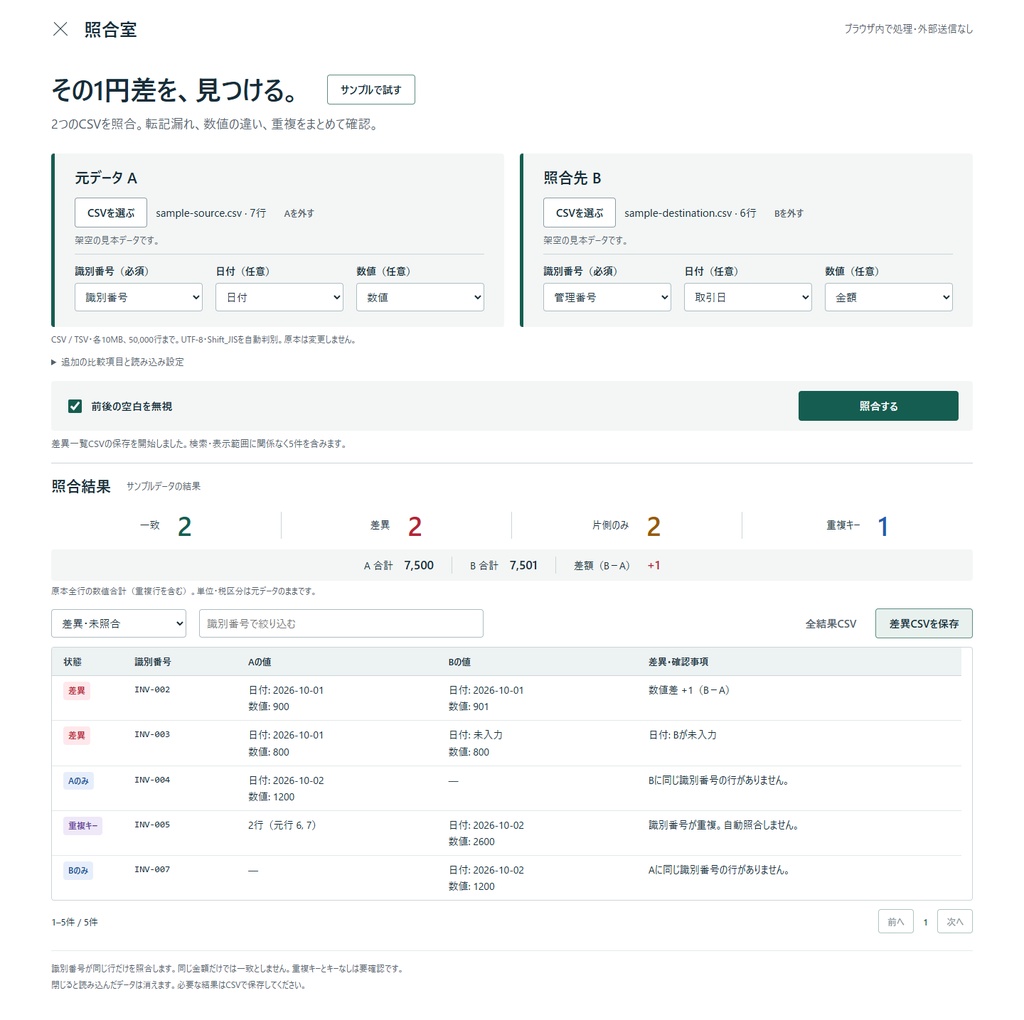1024x1020 pixels.
Task: Click the 重複キー status badge on INV-005
Action: point(83,826)
